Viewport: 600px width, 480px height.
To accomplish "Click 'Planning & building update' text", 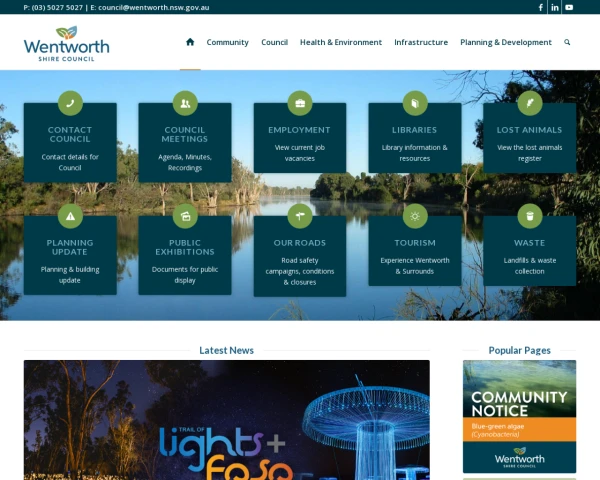I will pyautogui.click(x=70, y=275).
